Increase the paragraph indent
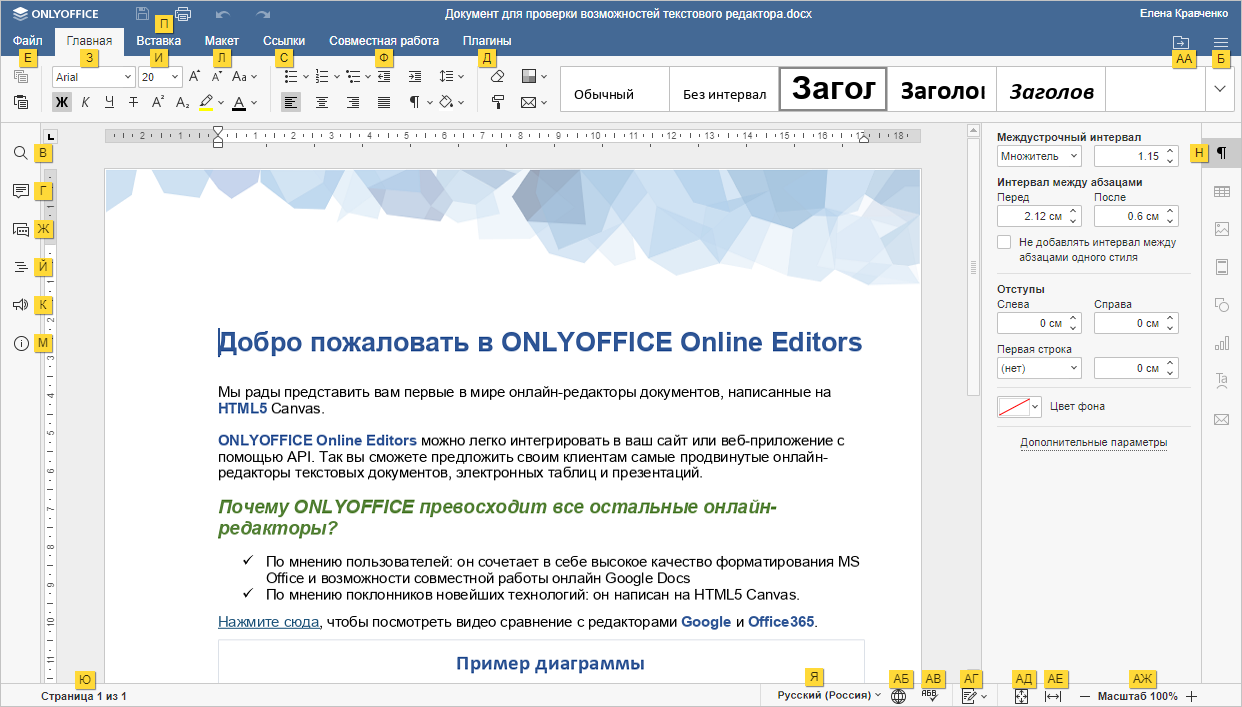1242x707 pixels. click(415, 76)
